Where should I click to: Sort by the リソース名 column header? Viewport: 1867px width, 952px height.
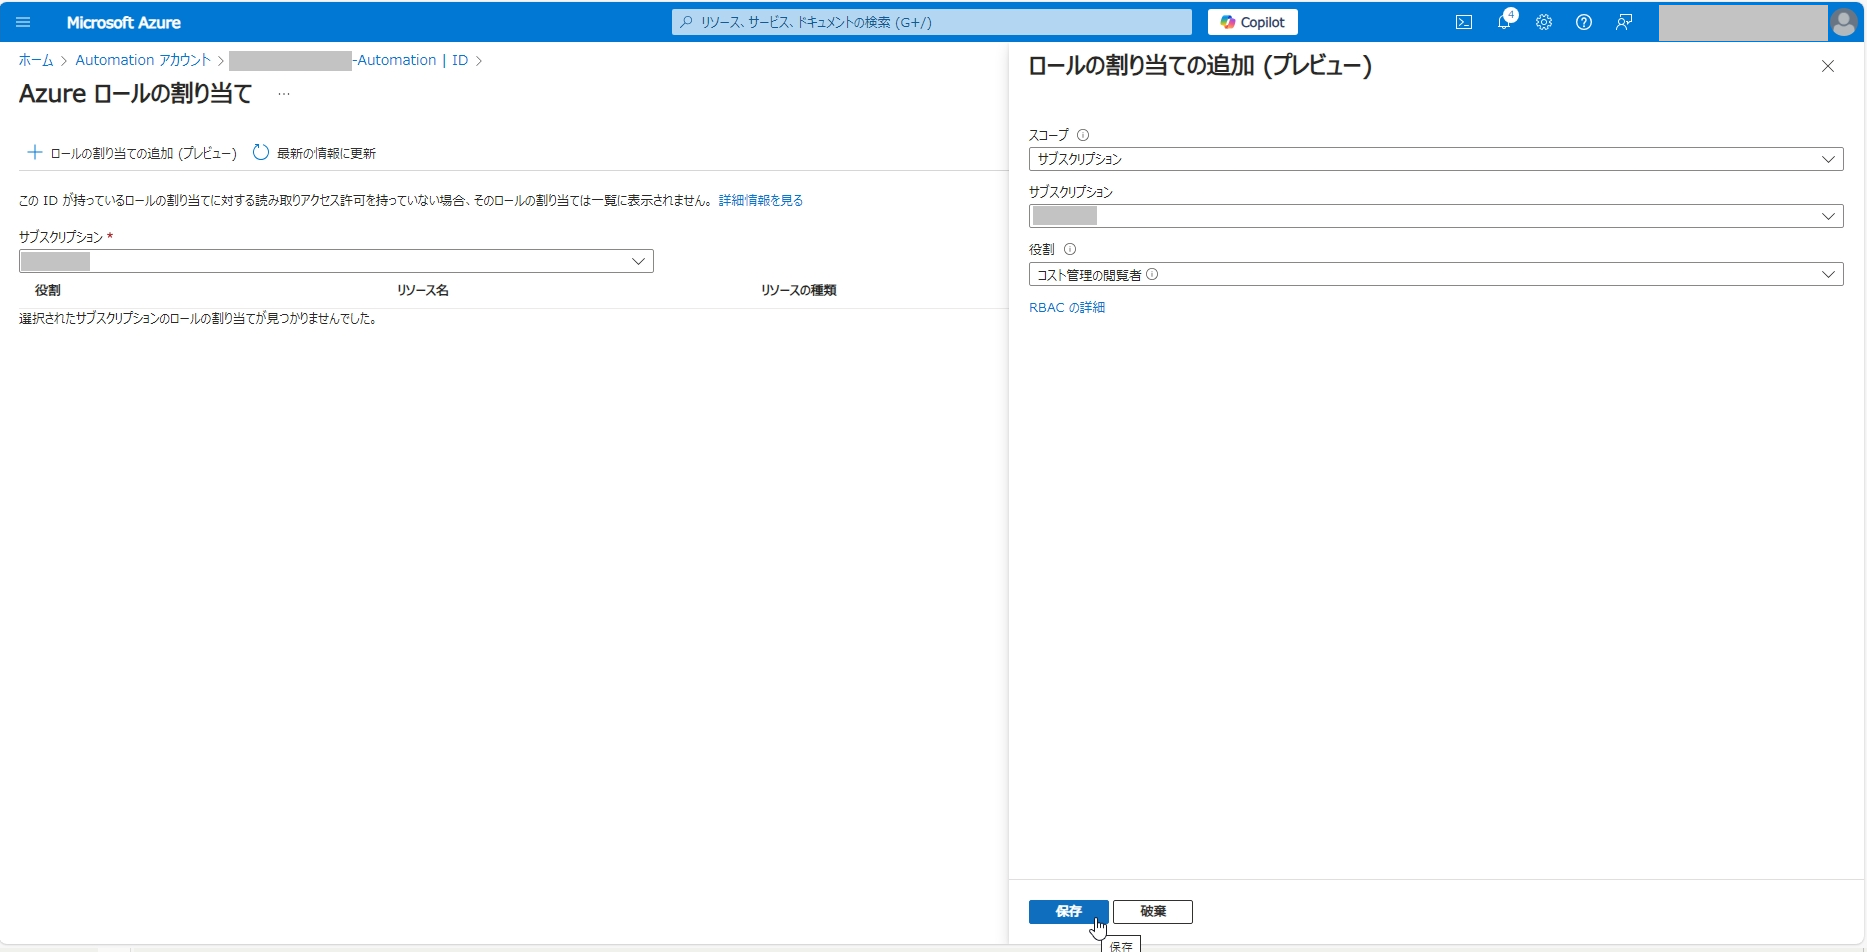coord(423,290)
